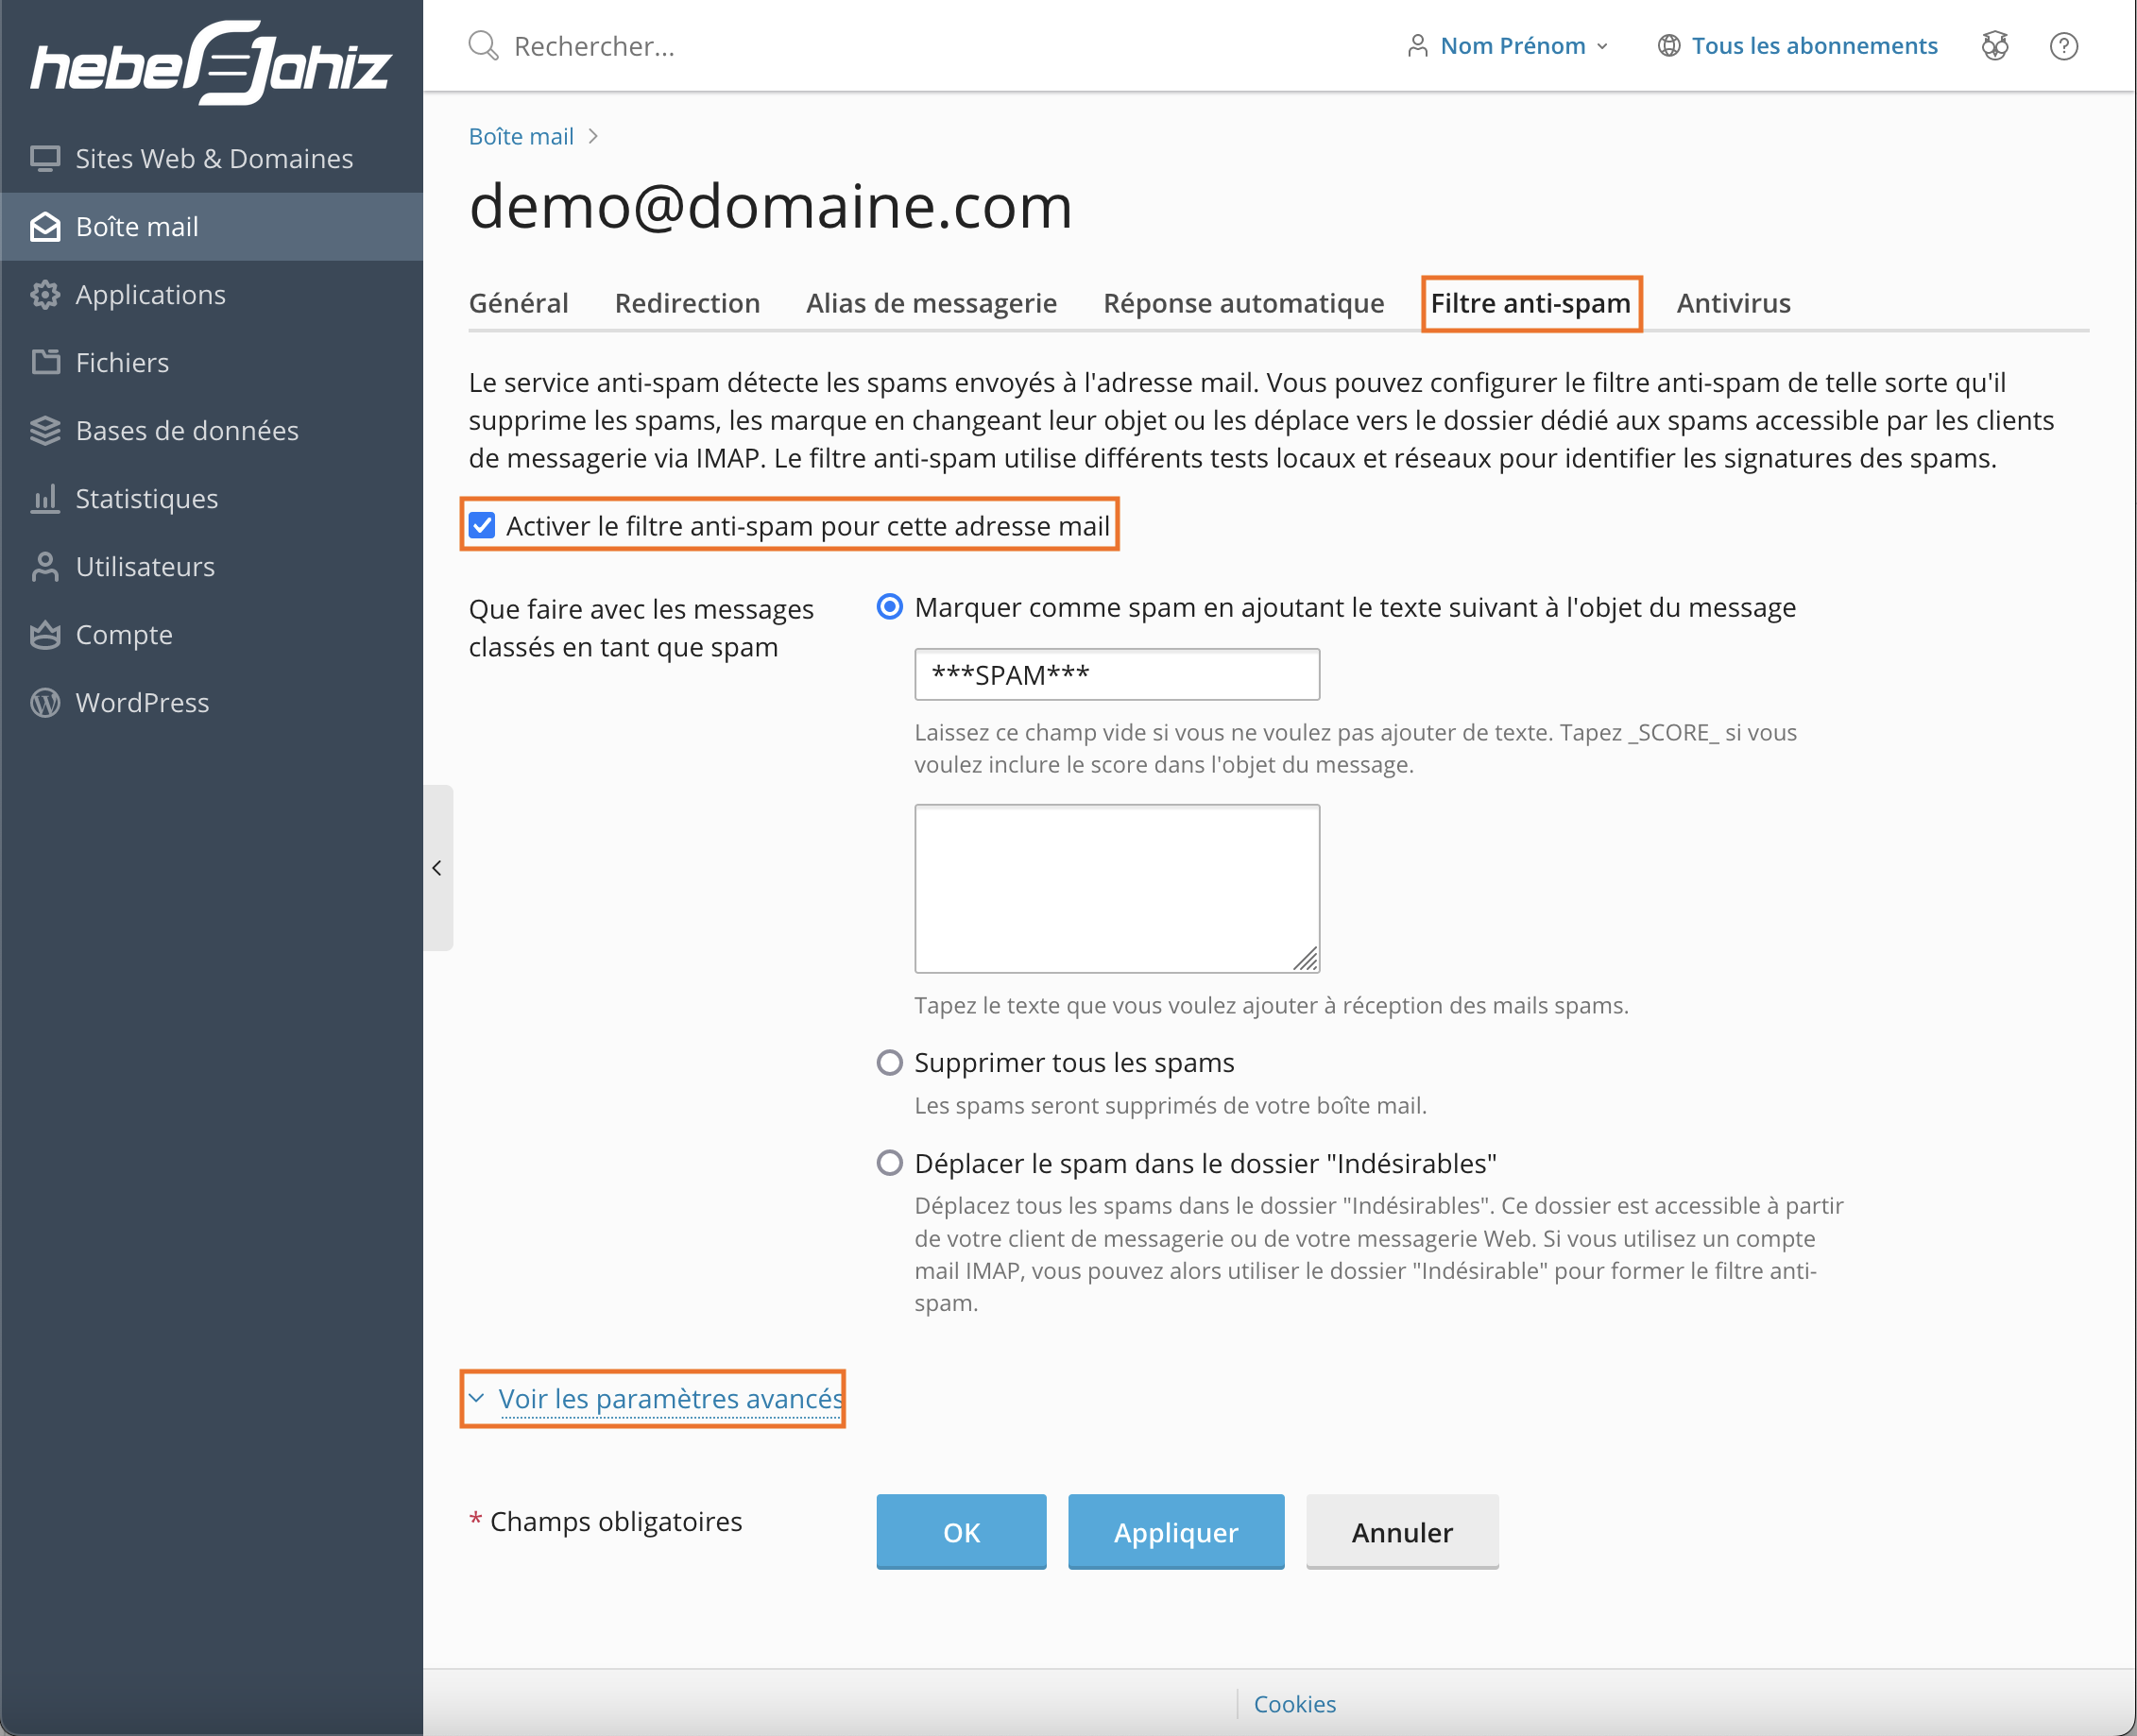Click the OK button
The image size is (2137, 1736).
[961, 1531]
